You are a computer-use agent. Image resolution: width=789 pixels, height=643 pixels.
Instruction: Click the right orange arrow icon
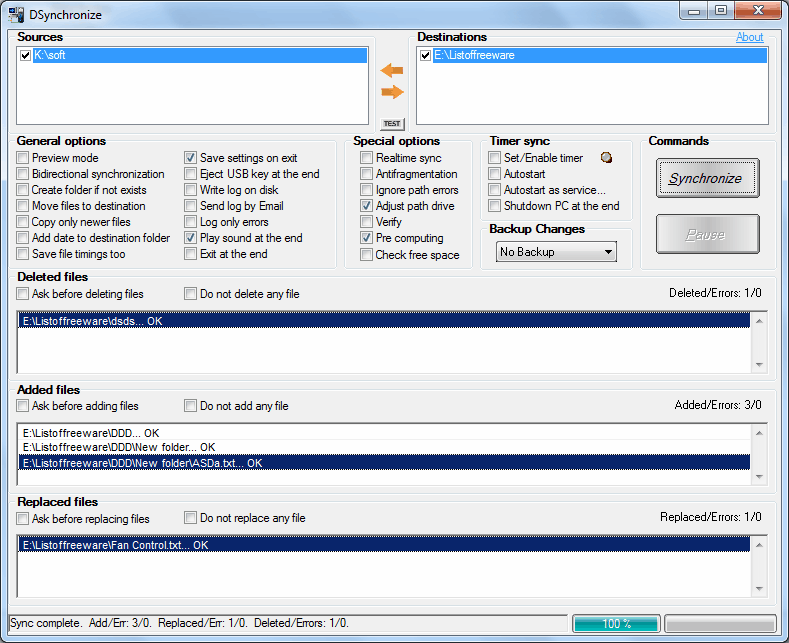point(392,92)
